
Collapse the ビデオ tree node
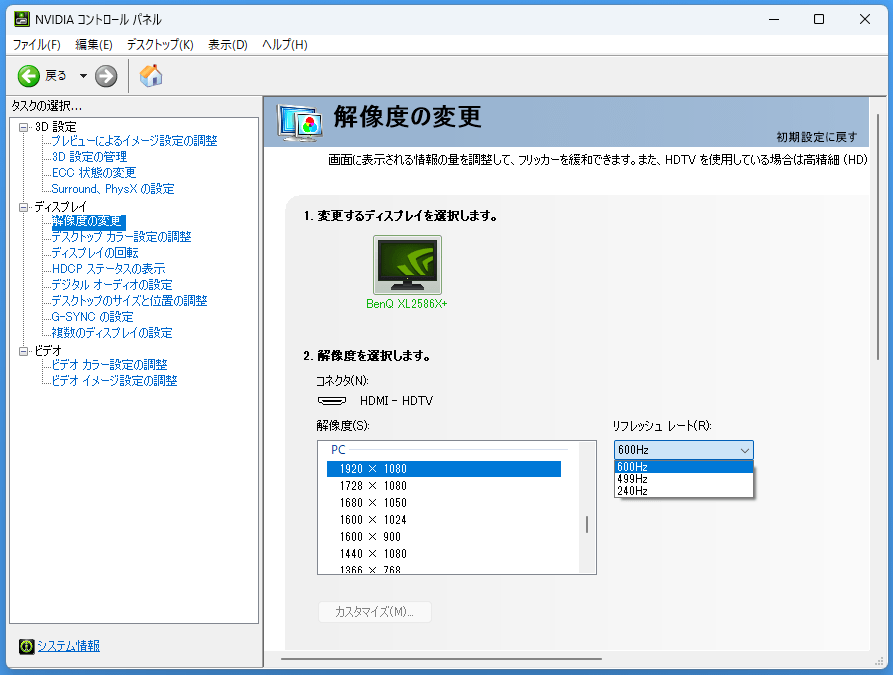pyautogui.click(x=23, y=351)
